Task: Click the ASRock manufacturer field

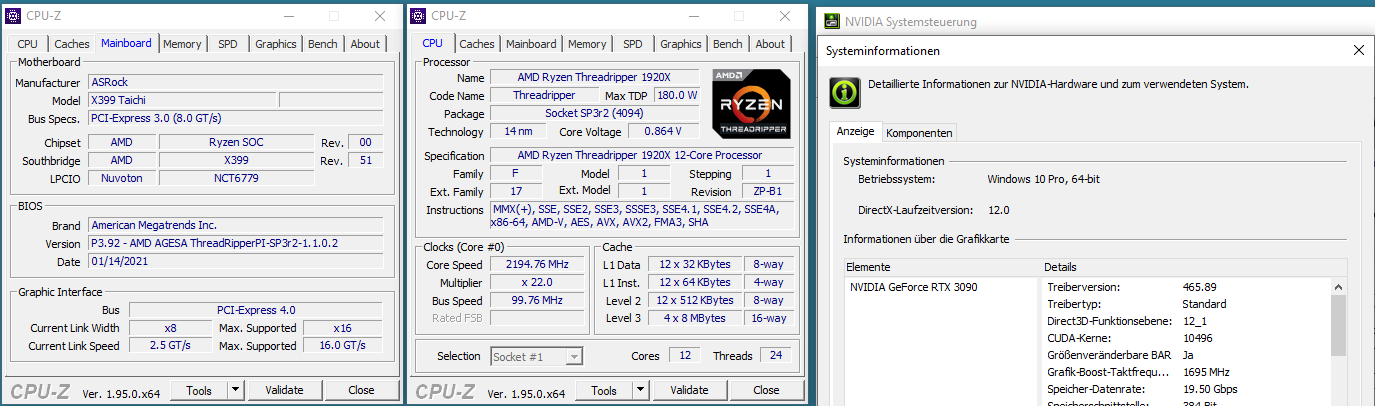Action: [x=235, y=82]
